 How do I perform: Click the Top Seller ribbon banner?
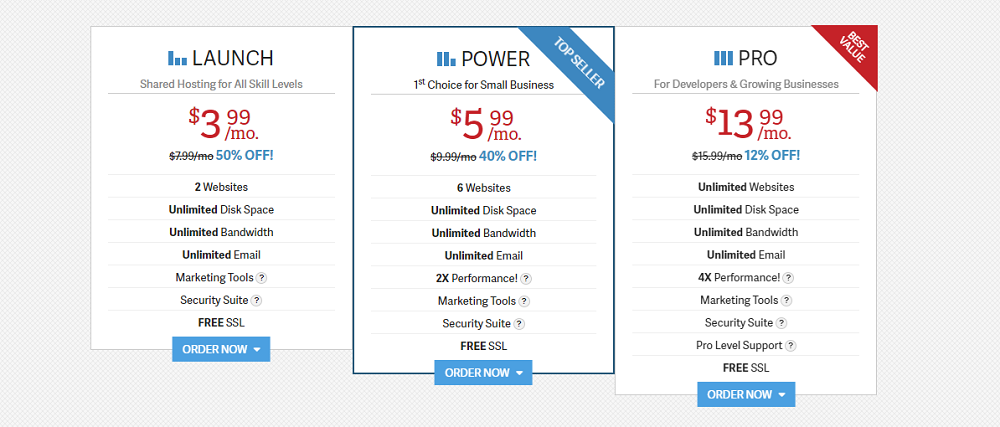coord(579,62)
